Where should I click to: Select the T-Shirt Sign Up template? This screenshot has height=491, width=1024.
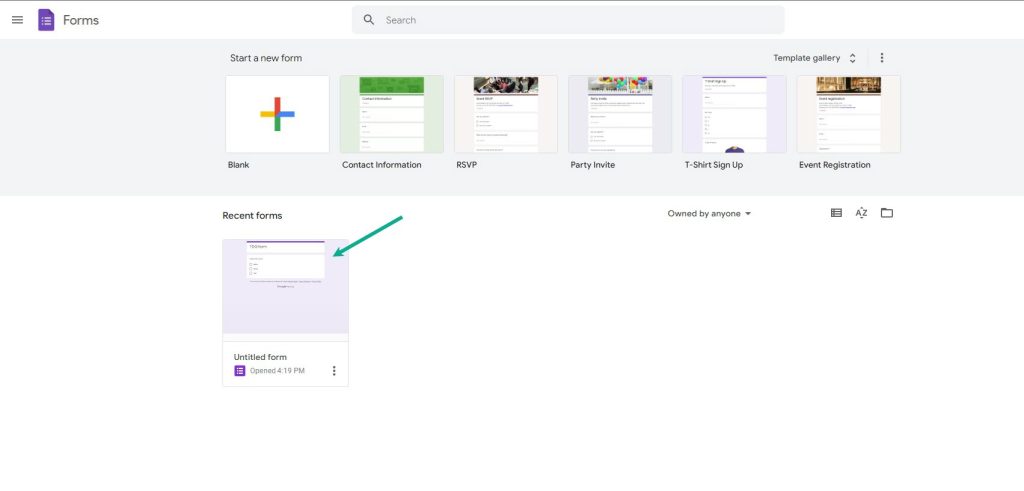734,114
